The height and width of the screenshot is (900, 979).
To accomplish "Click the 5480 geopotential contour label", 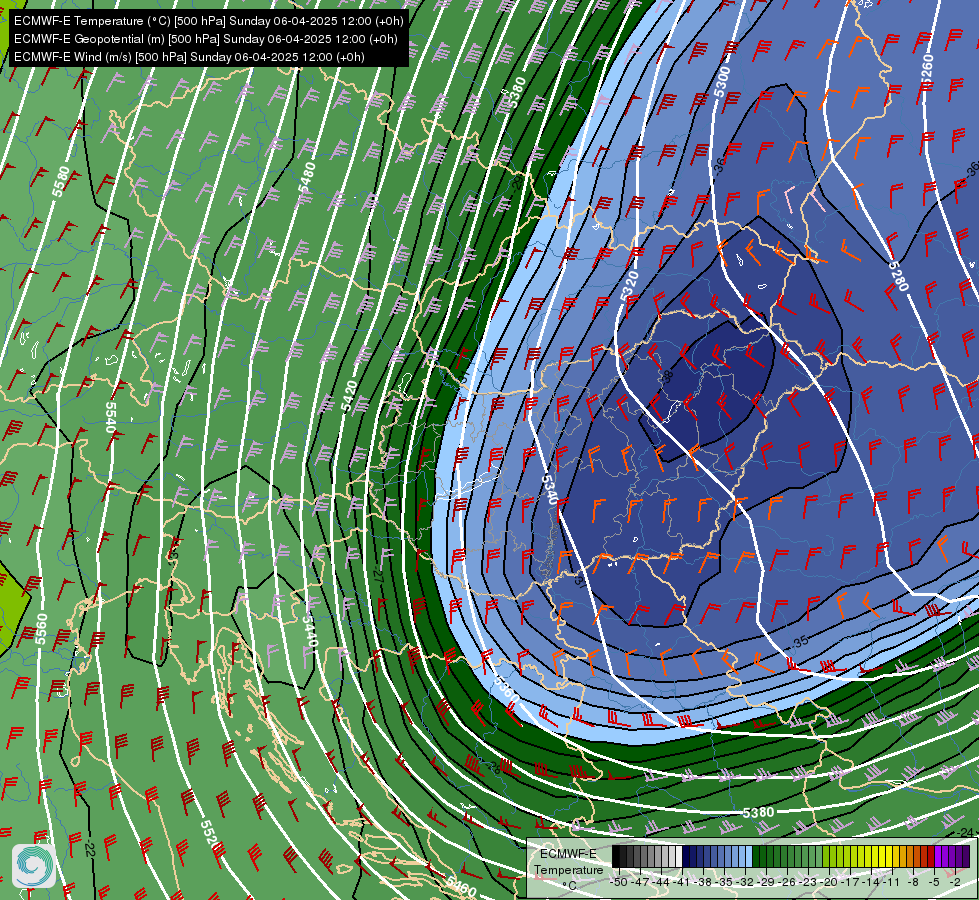I will tap(307, 177).
